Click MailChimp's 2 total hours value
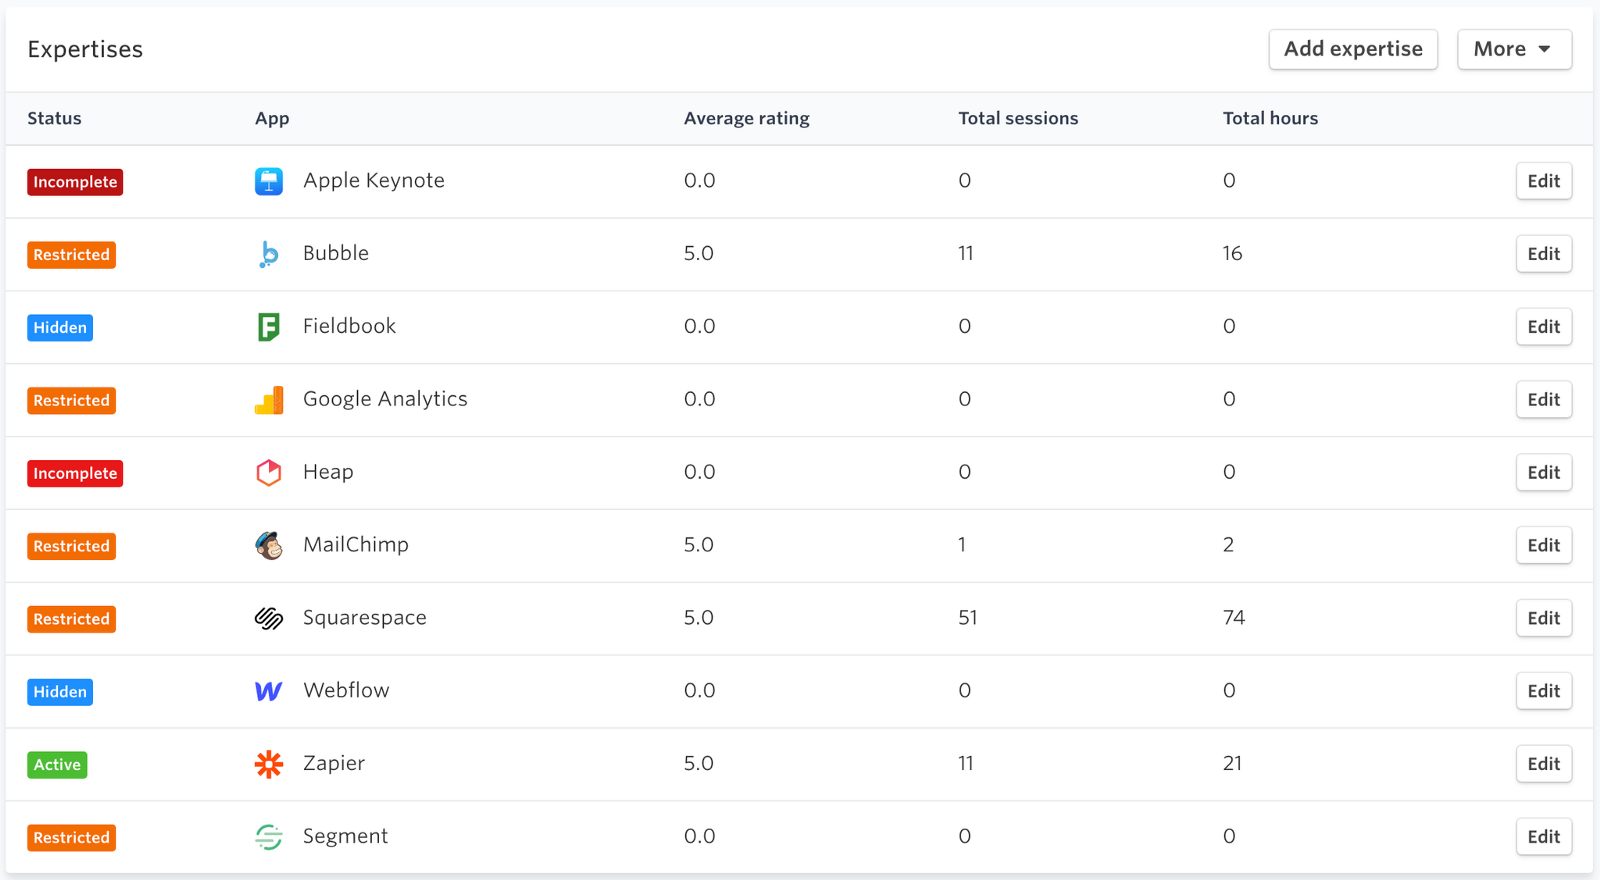This screenshot has height=880, width=1600. click(x=1228, y=545)
